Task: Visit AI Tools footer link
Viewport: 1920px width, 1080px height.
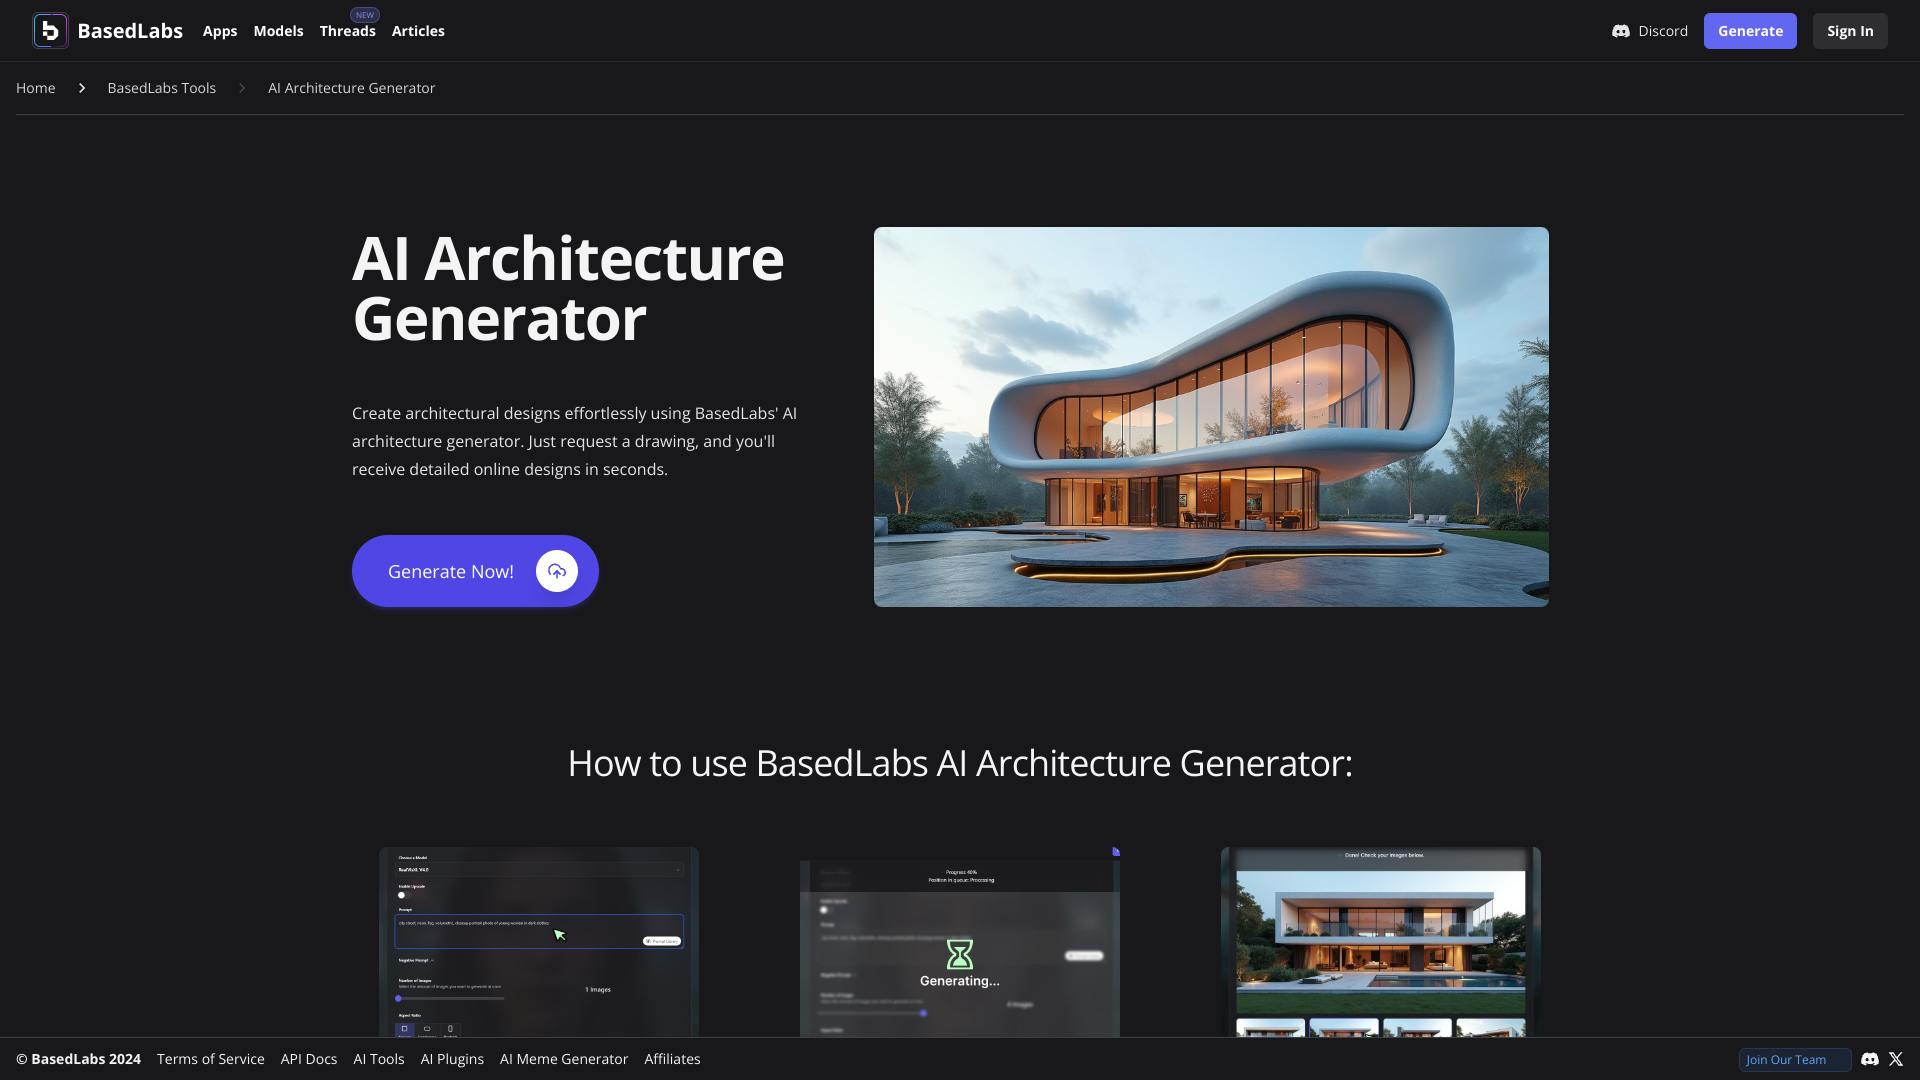Action: (379, 1059)
